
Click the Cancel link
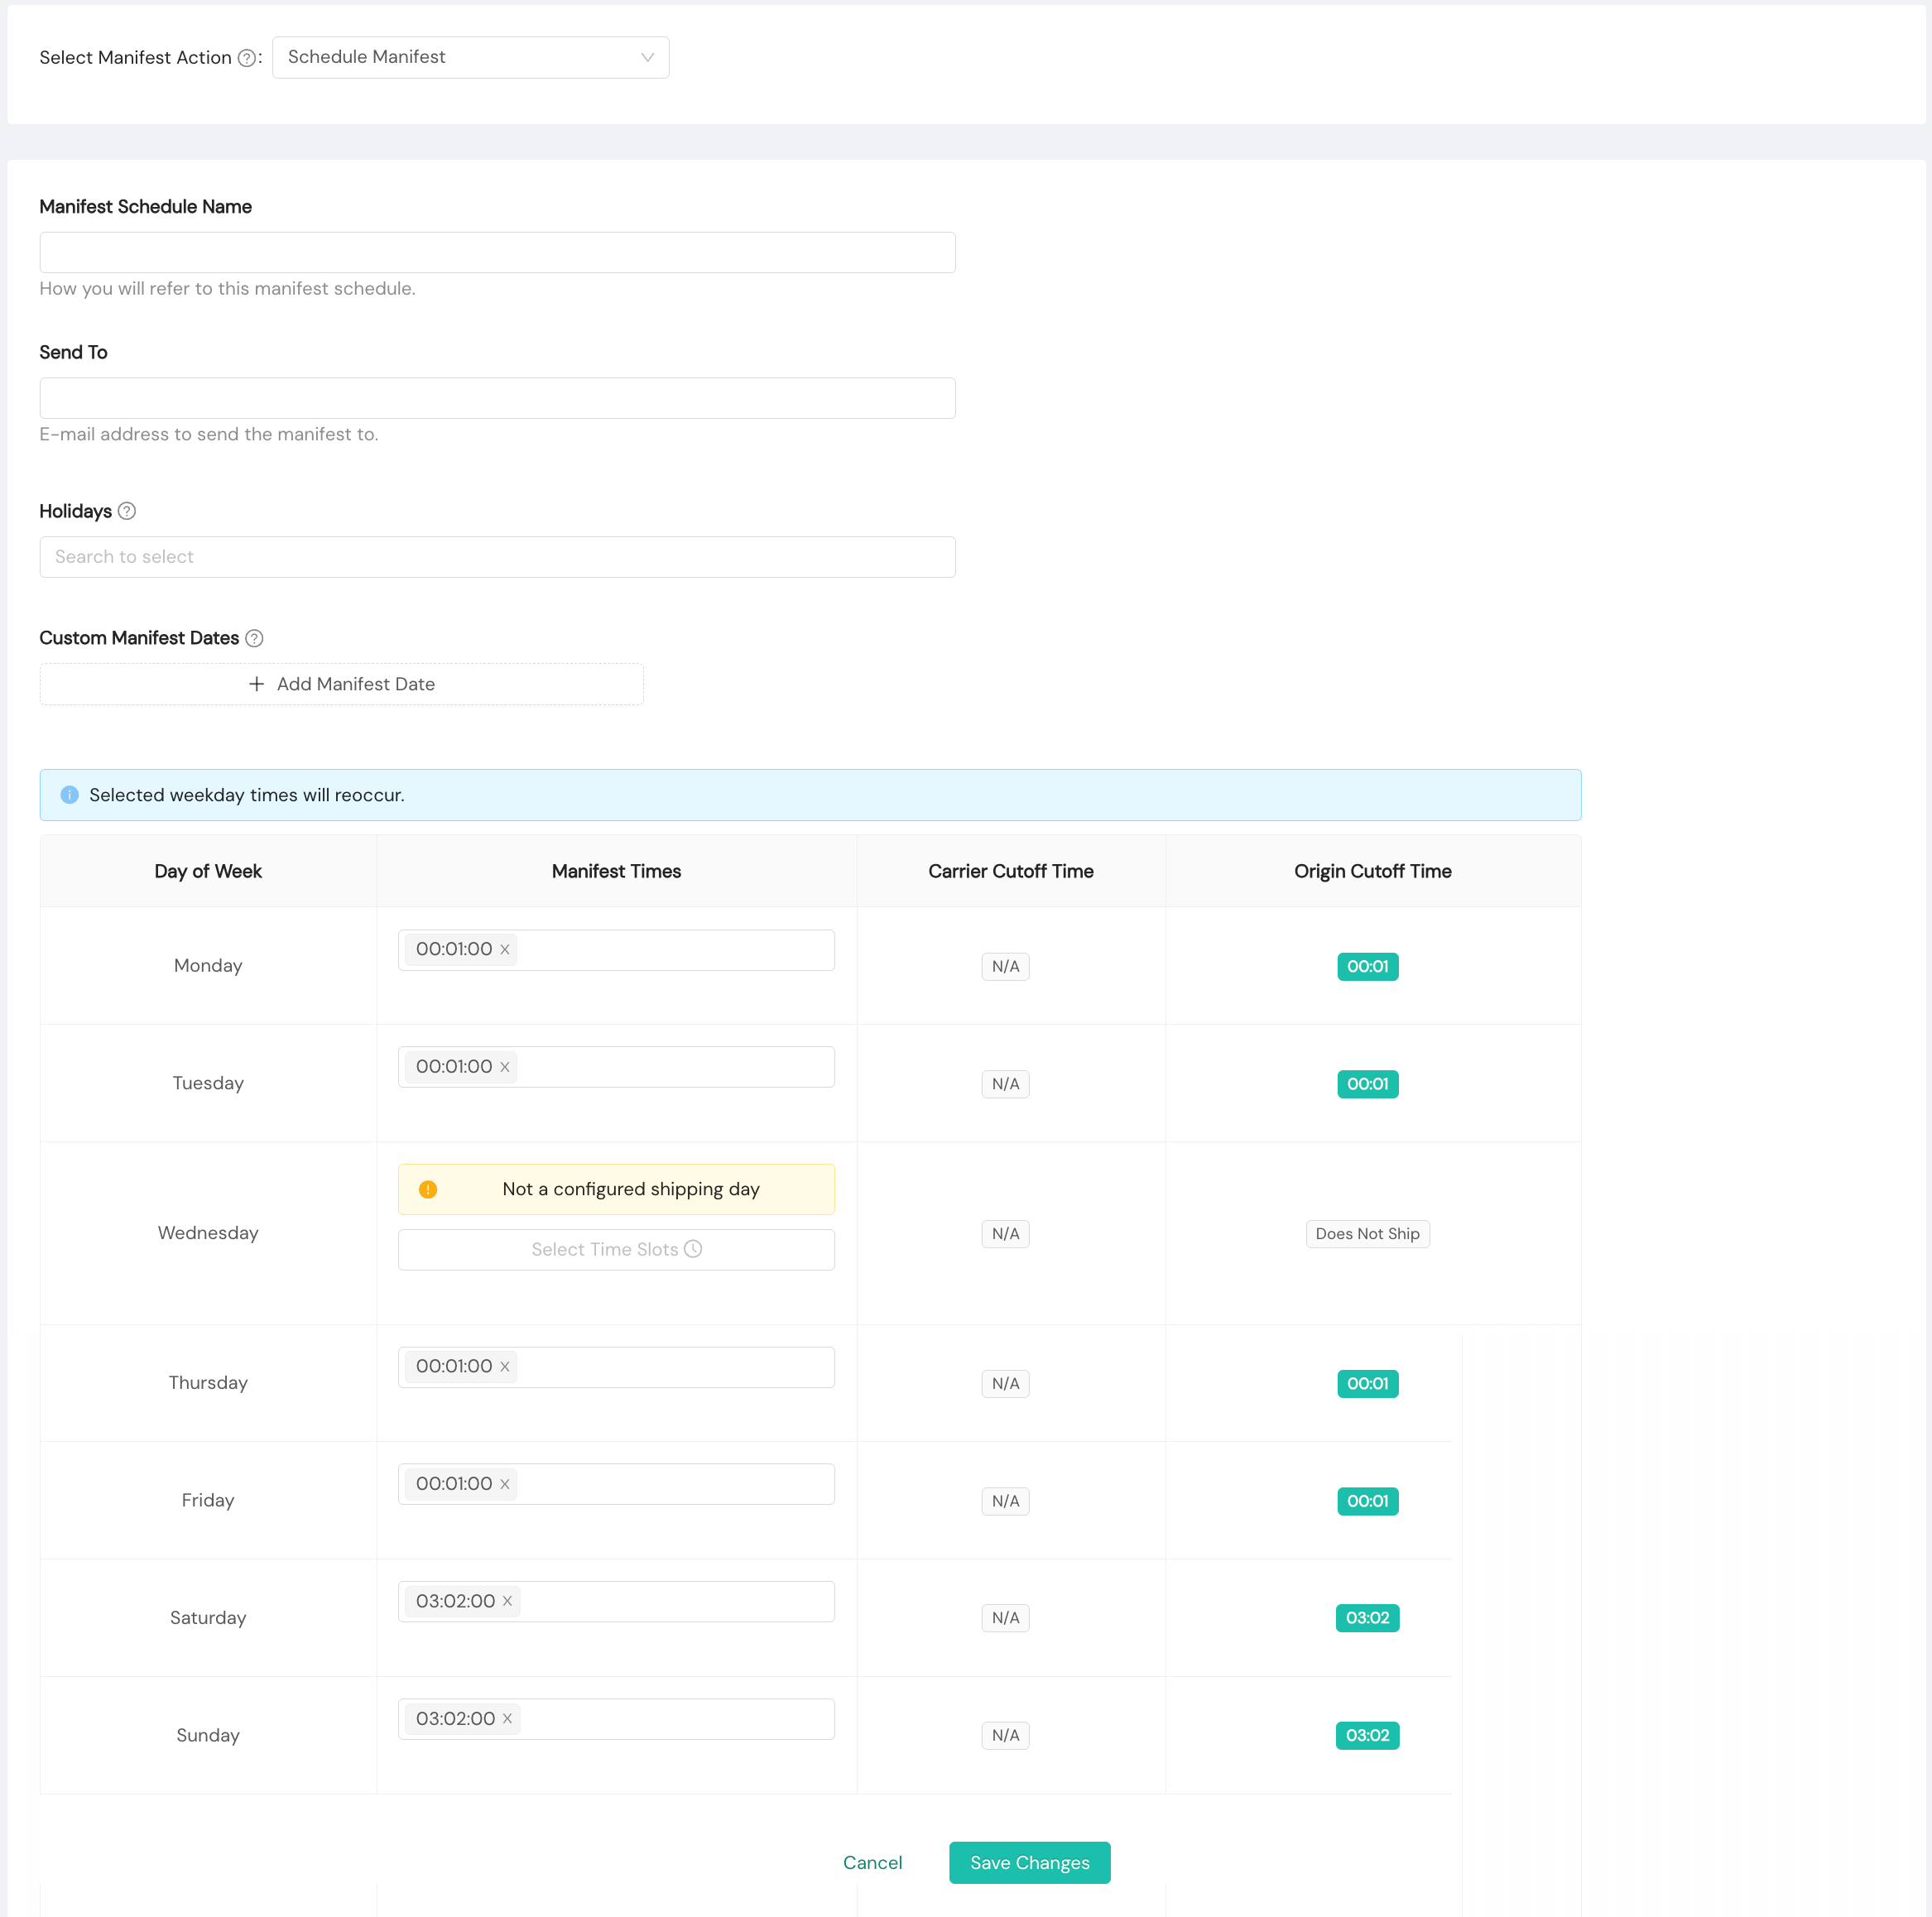coord(872,1863)
